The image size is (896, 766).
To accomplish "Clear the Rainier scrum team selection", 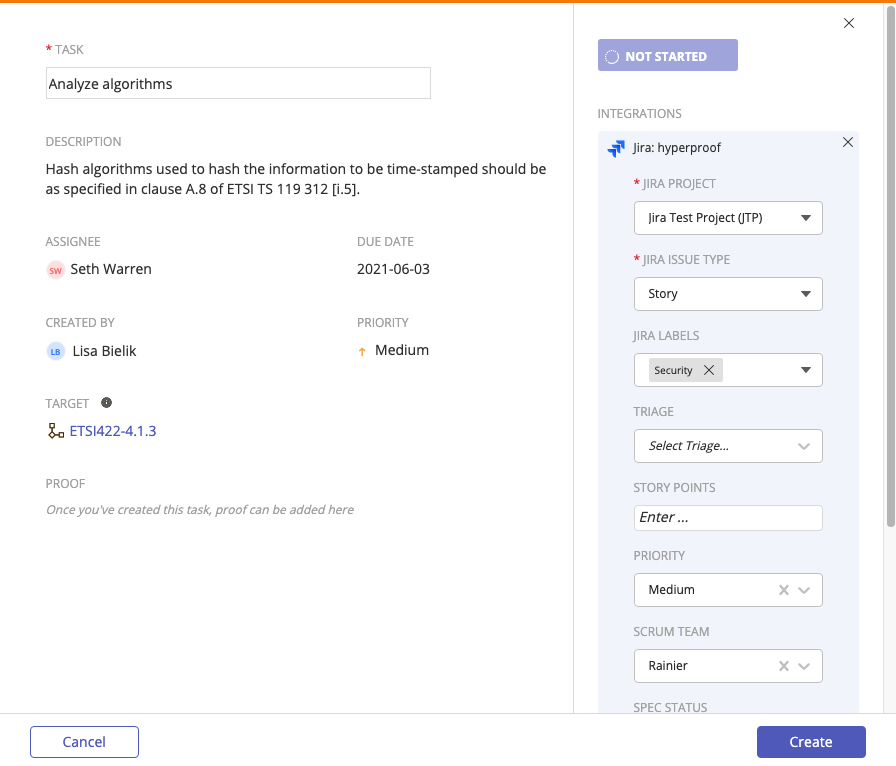I will click(x=783, y=666).
